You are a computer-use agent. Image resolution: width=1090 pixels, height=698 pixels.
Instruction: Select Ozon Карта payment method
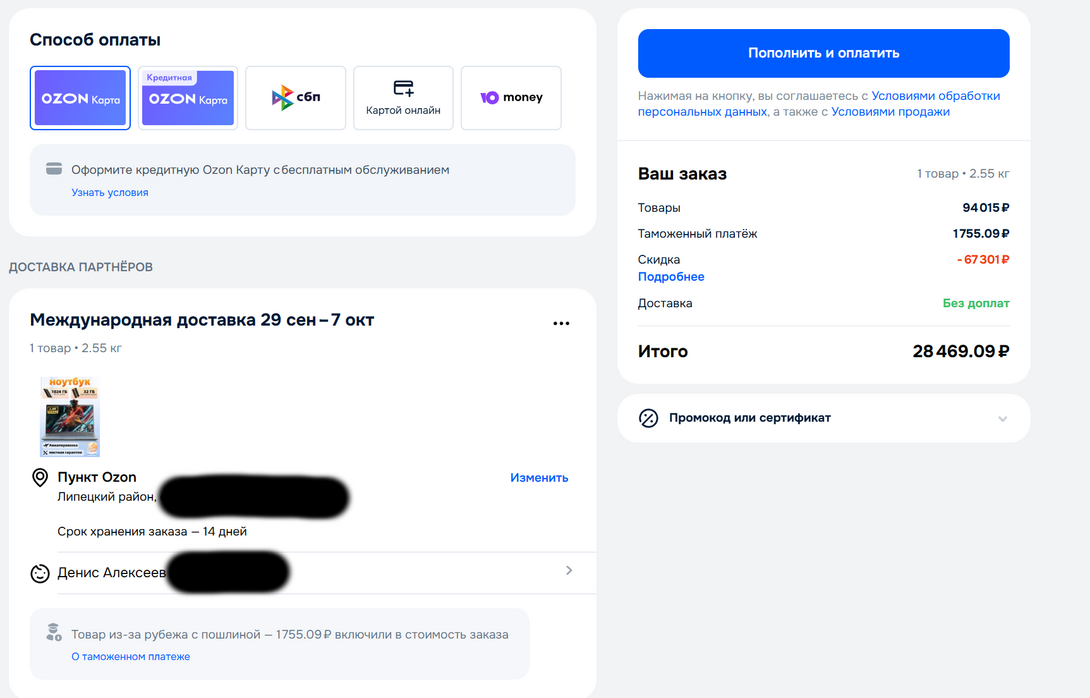[x=80, y=98]
